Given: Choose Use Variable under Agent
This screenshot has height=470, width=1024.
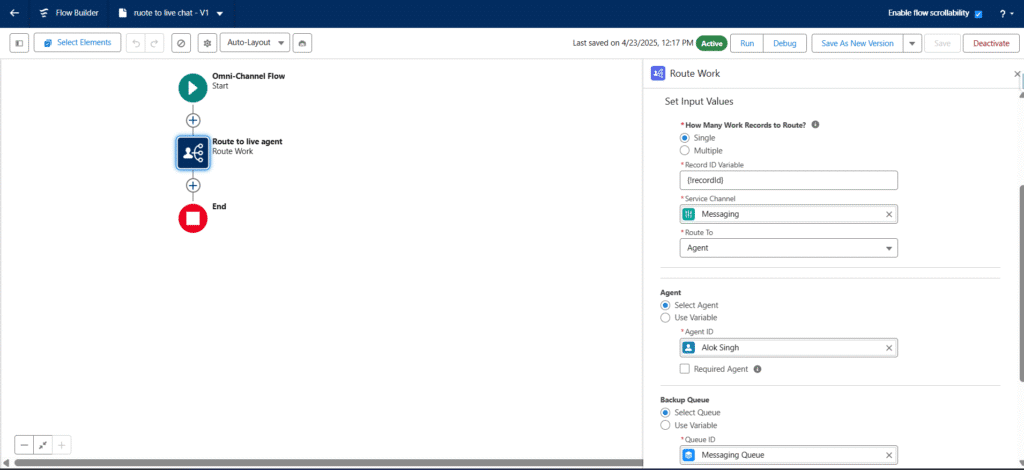Looking at the screenshot, I should pyautogui.click(x=666, y=318).
